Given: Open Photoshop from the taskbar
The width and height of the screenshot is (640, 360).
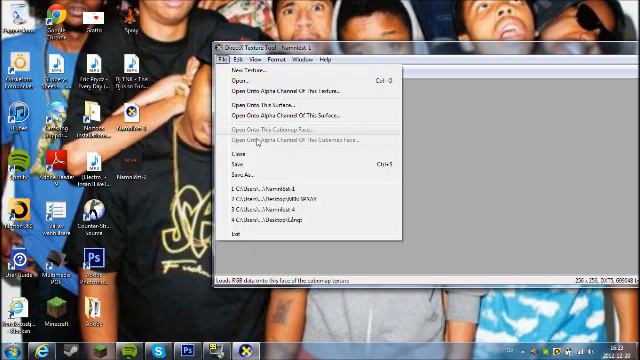Looking at the screenshot, I should point(188,351).
